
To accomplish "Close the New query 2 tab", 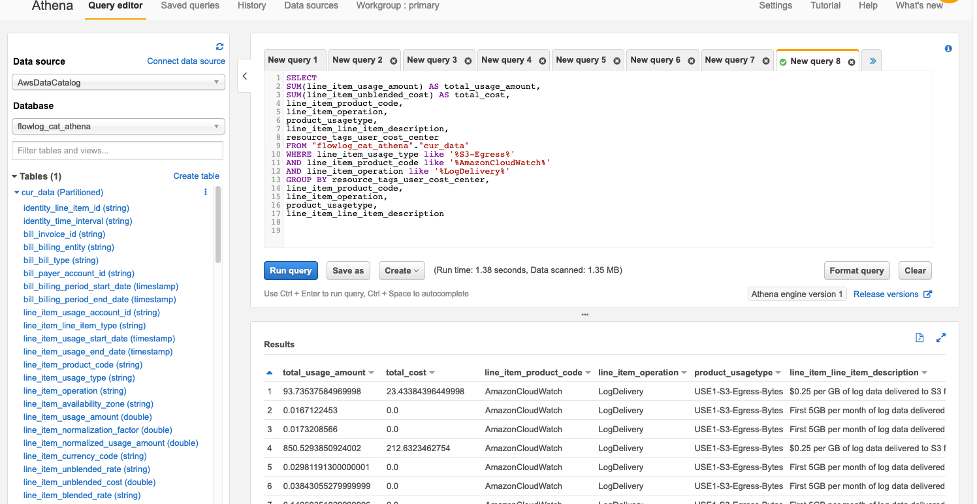I will tap(394, 61).
